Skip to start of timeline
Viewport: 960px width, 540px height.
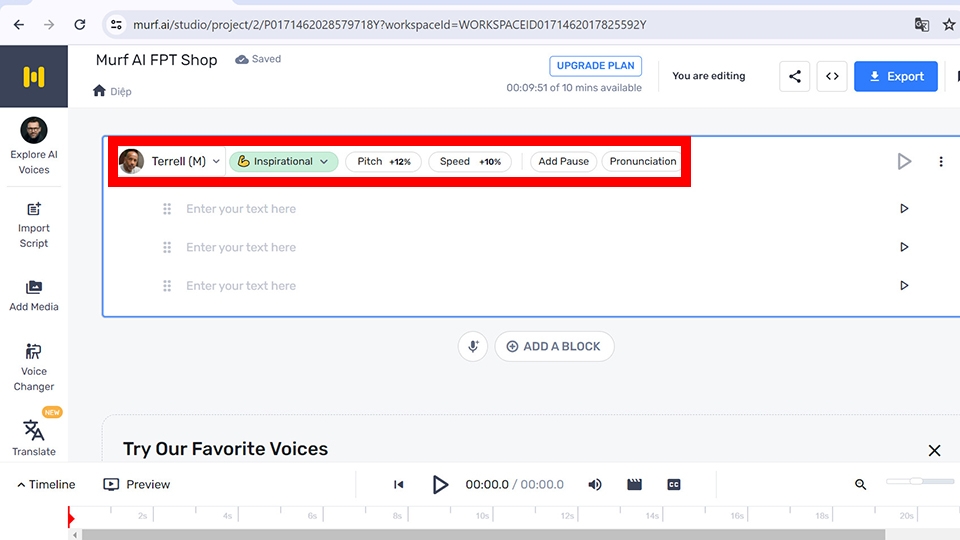pyautogui.click(x=399, y=484)
